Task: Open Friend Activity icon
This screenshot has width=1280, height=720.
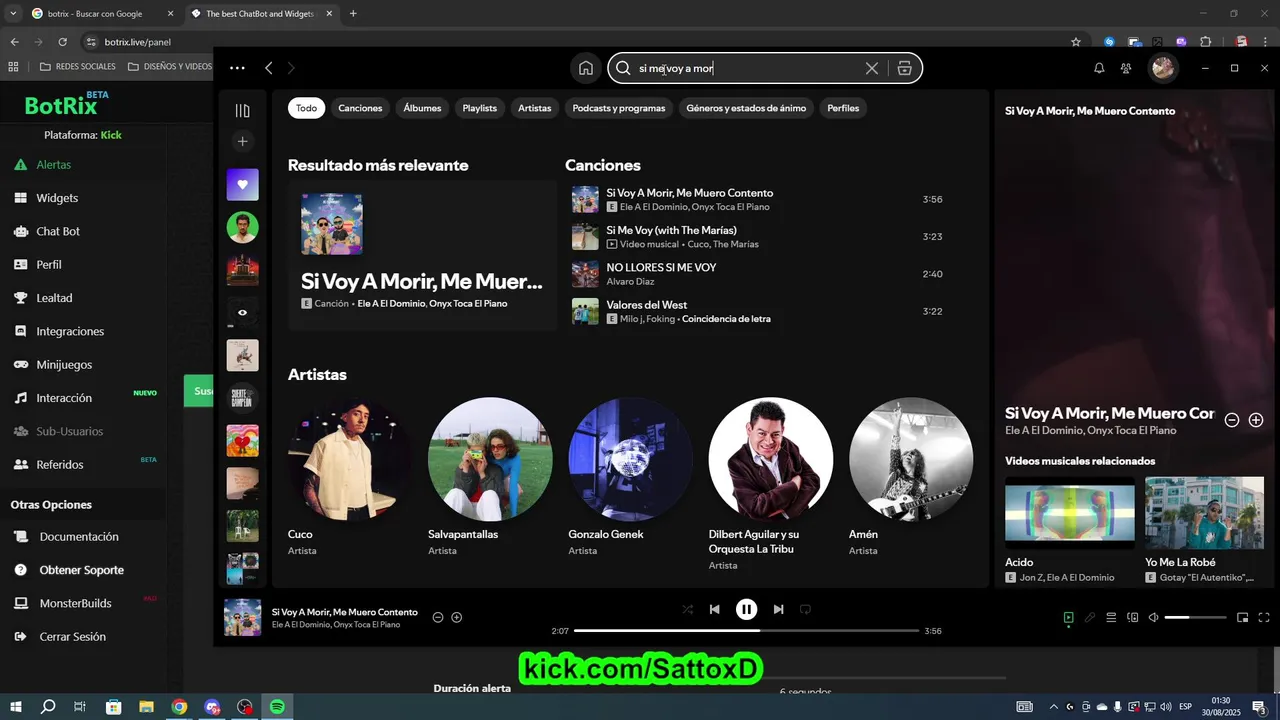Action: pyautogui.click(x=1126, y=68)
